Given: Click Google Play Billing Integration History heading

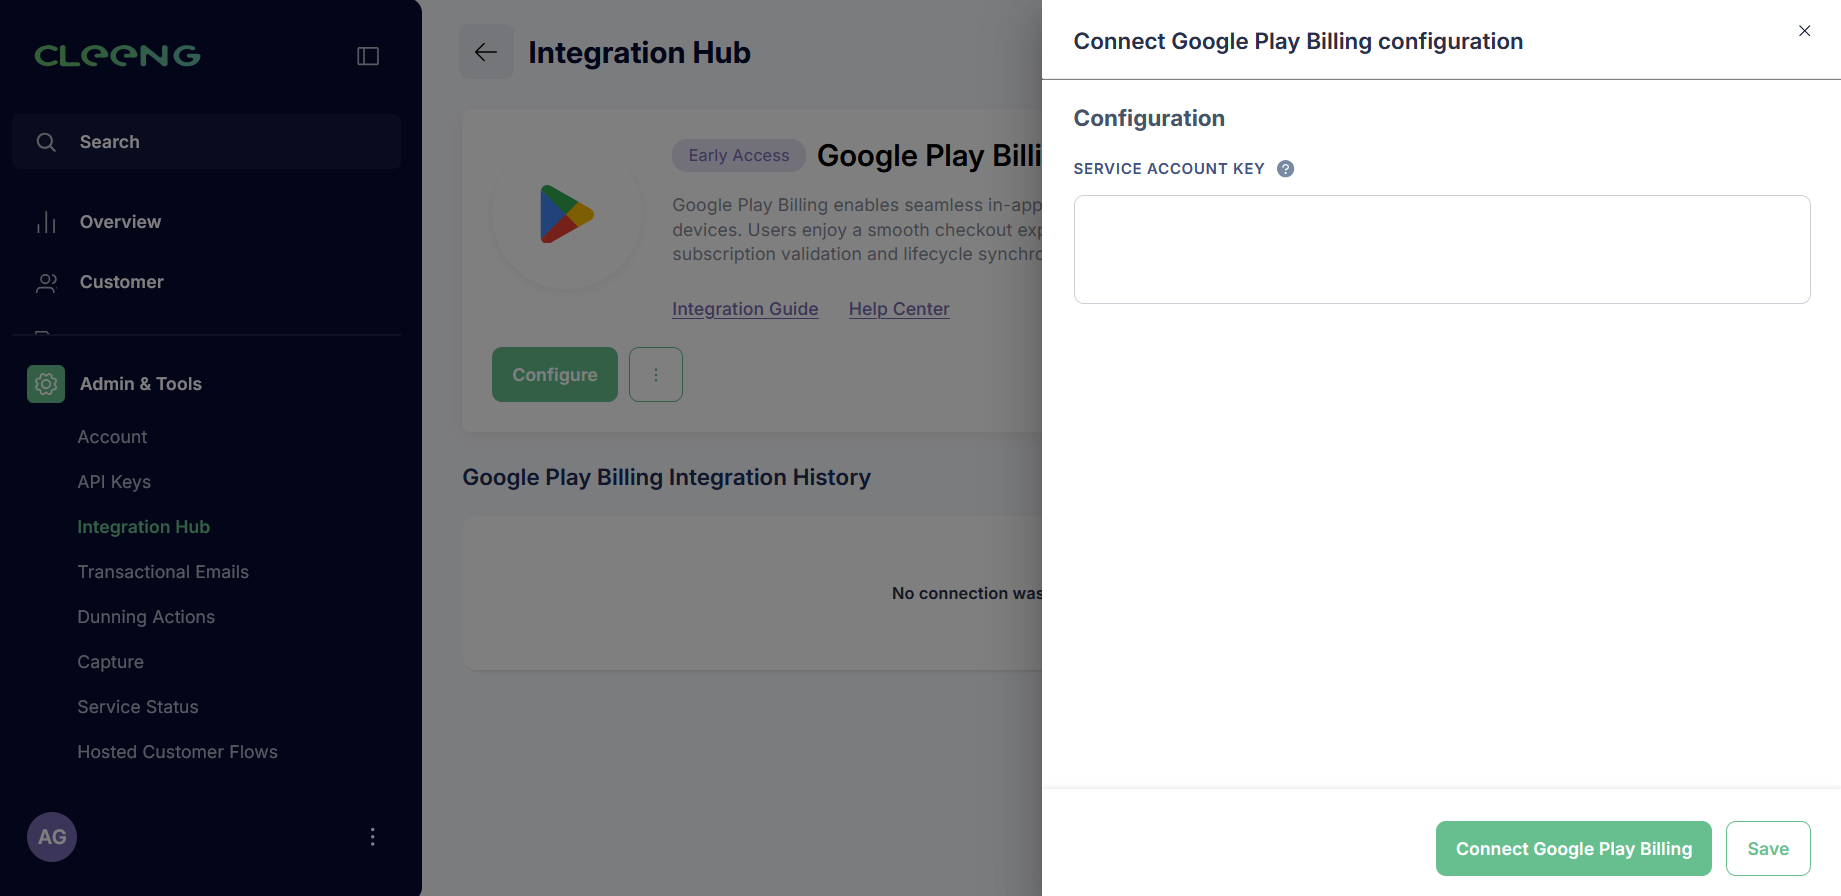Looking at the screenshot, I should click(666, 478).
